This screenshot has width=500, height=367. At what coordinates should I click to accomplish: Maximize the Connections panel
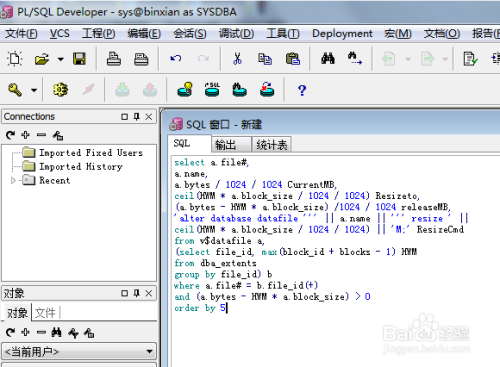coord(124,117)
